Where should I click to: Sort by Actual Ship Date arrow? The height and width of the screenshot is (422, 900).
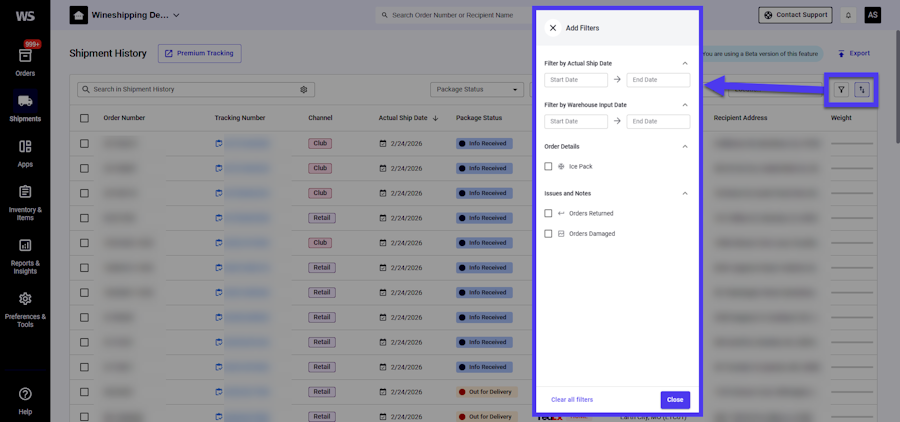coord(436,118)
